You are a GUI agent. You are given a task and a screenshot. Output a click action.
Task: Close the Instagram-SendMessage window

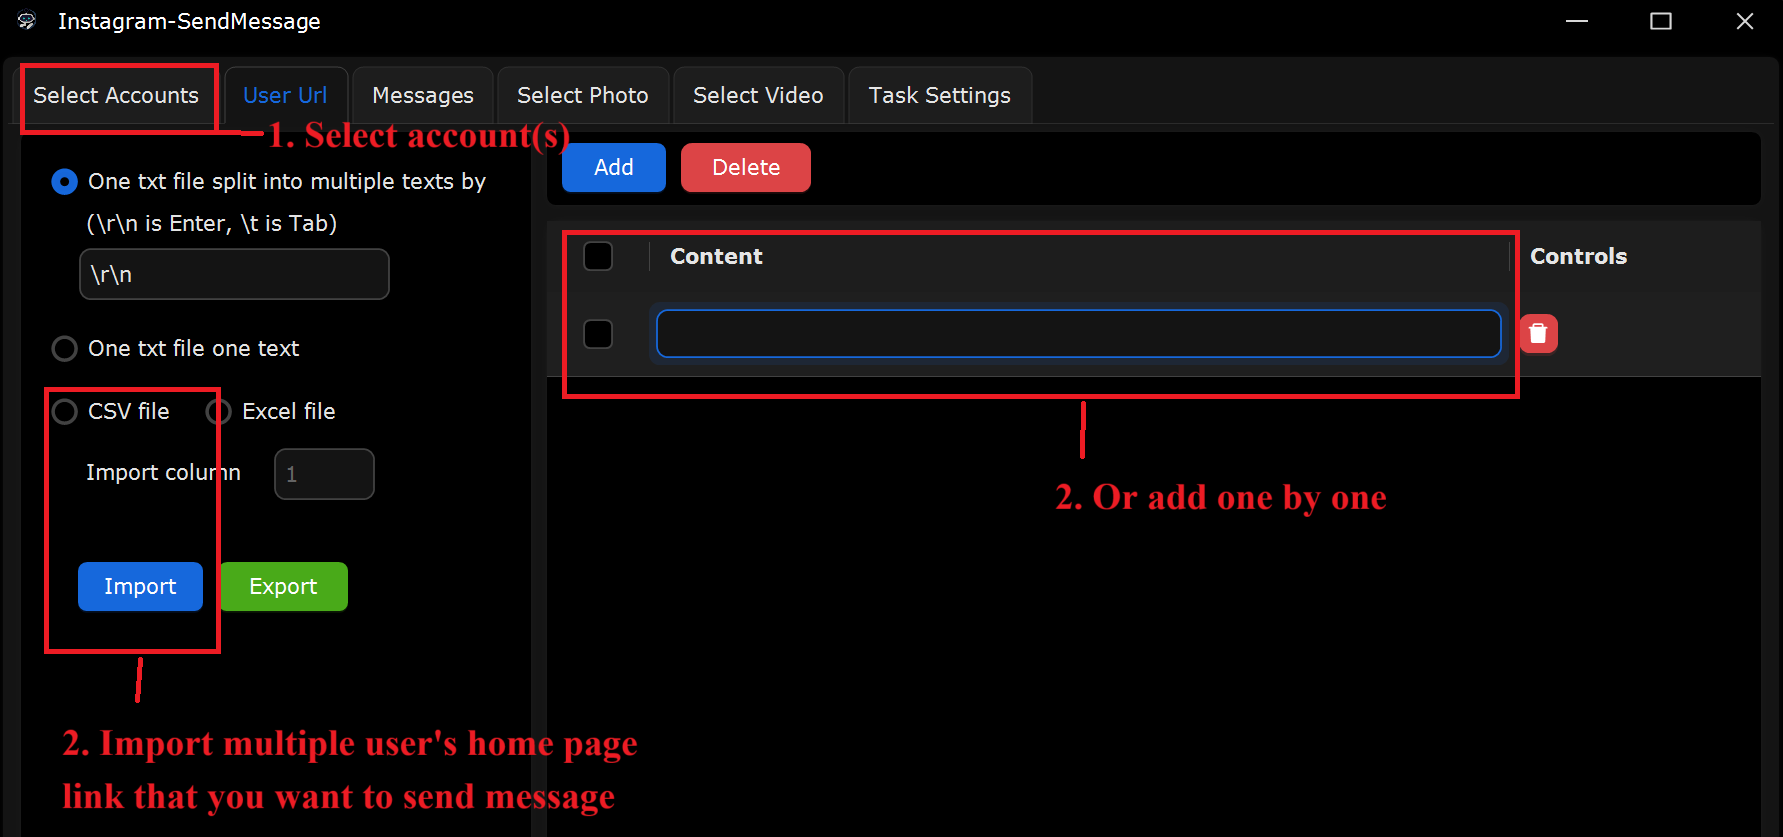(1745, 21)
